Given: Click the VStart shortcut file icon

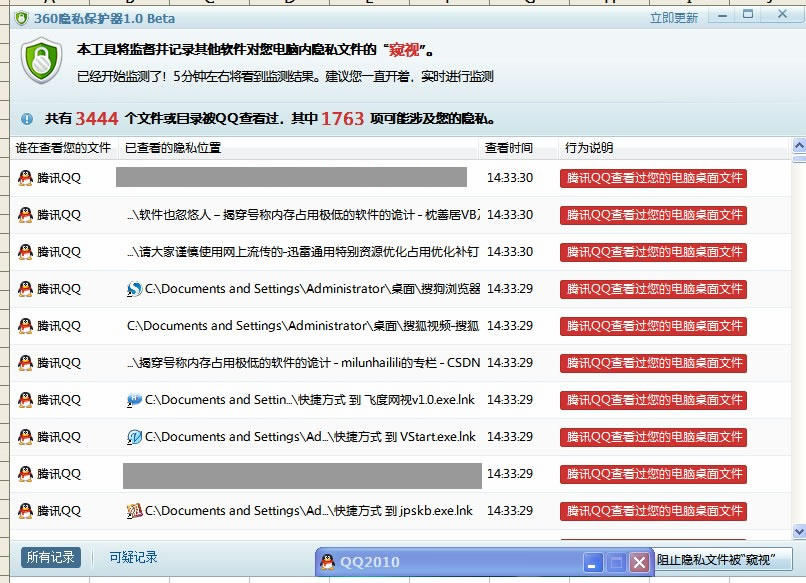Looking at the screenshot, I should (x=134, y=437).
